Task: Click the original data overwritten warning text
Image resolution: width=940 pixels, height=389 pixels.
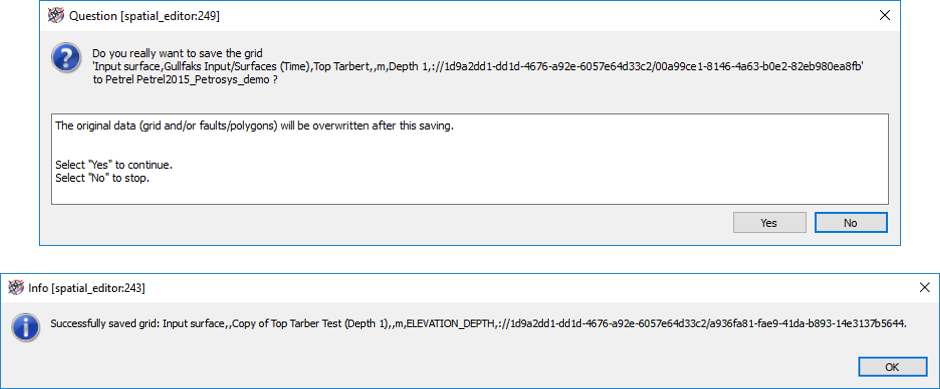Action: [254, 126]
